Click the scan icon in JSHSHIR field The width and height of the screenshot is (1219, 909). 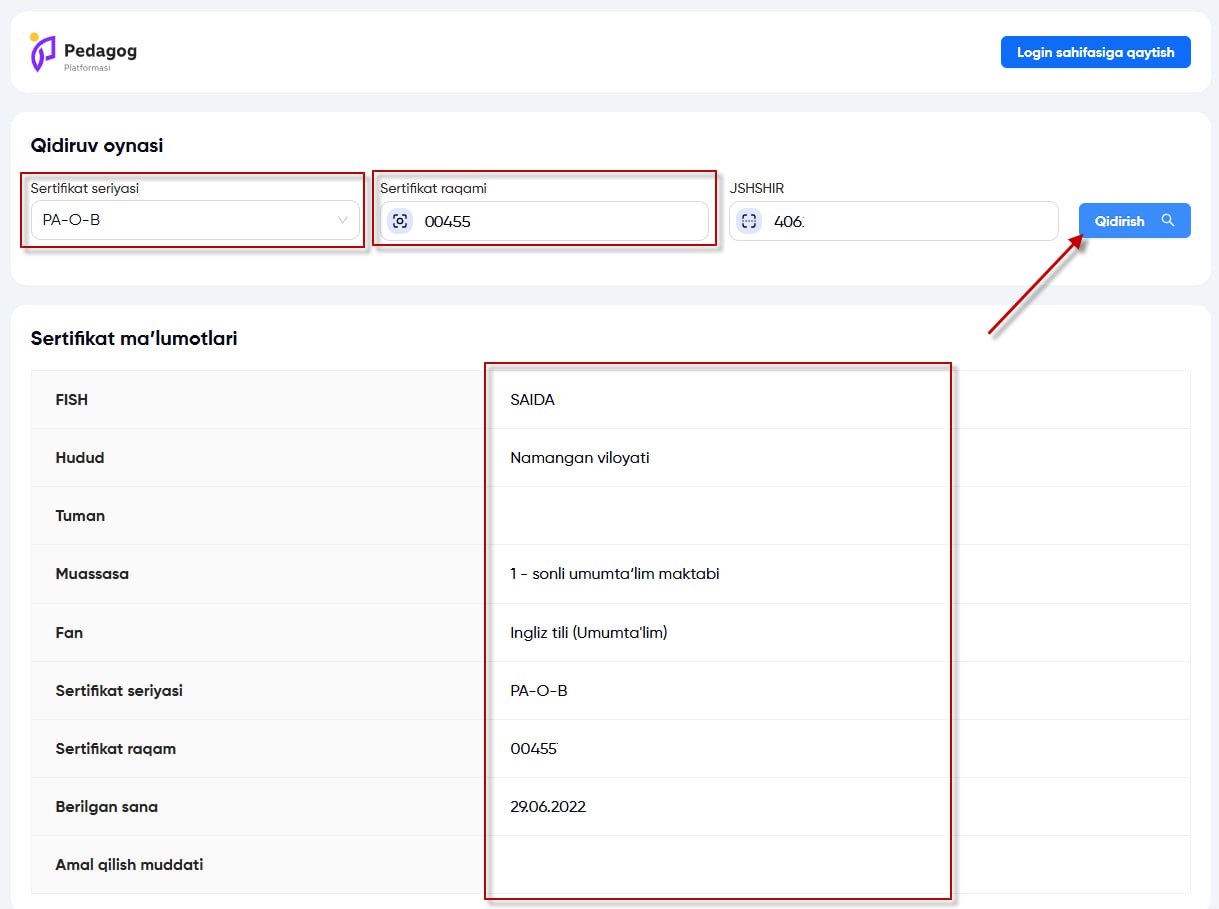749,221
